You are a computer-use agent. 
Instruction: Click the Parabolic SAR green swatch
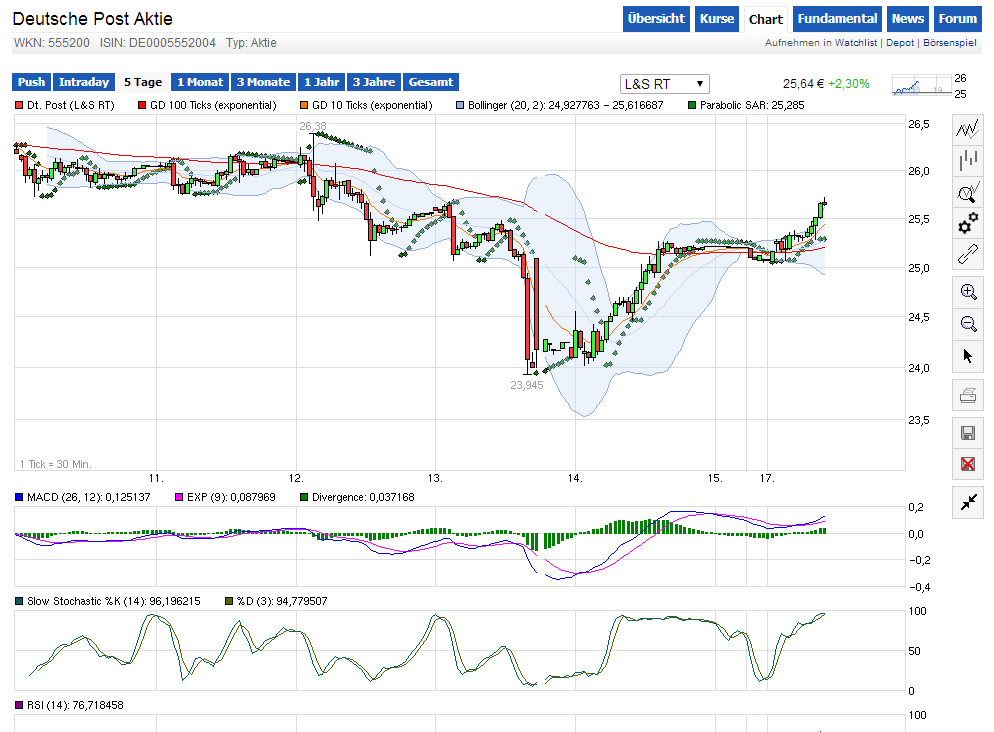tap(692, 105)
